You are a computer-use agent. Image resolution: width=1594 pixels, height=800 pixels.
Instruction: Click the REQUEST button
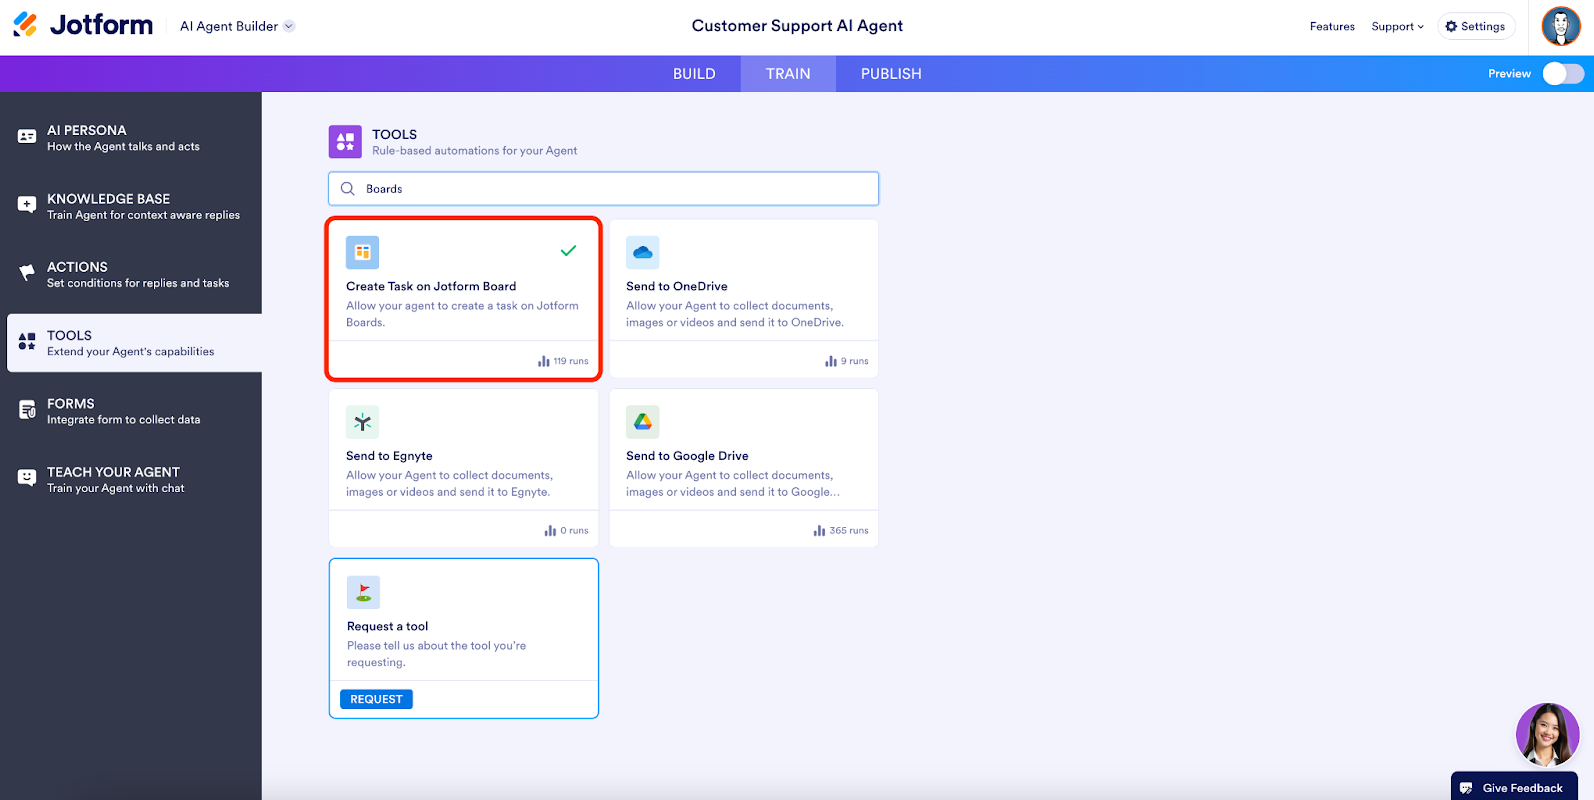376,699
